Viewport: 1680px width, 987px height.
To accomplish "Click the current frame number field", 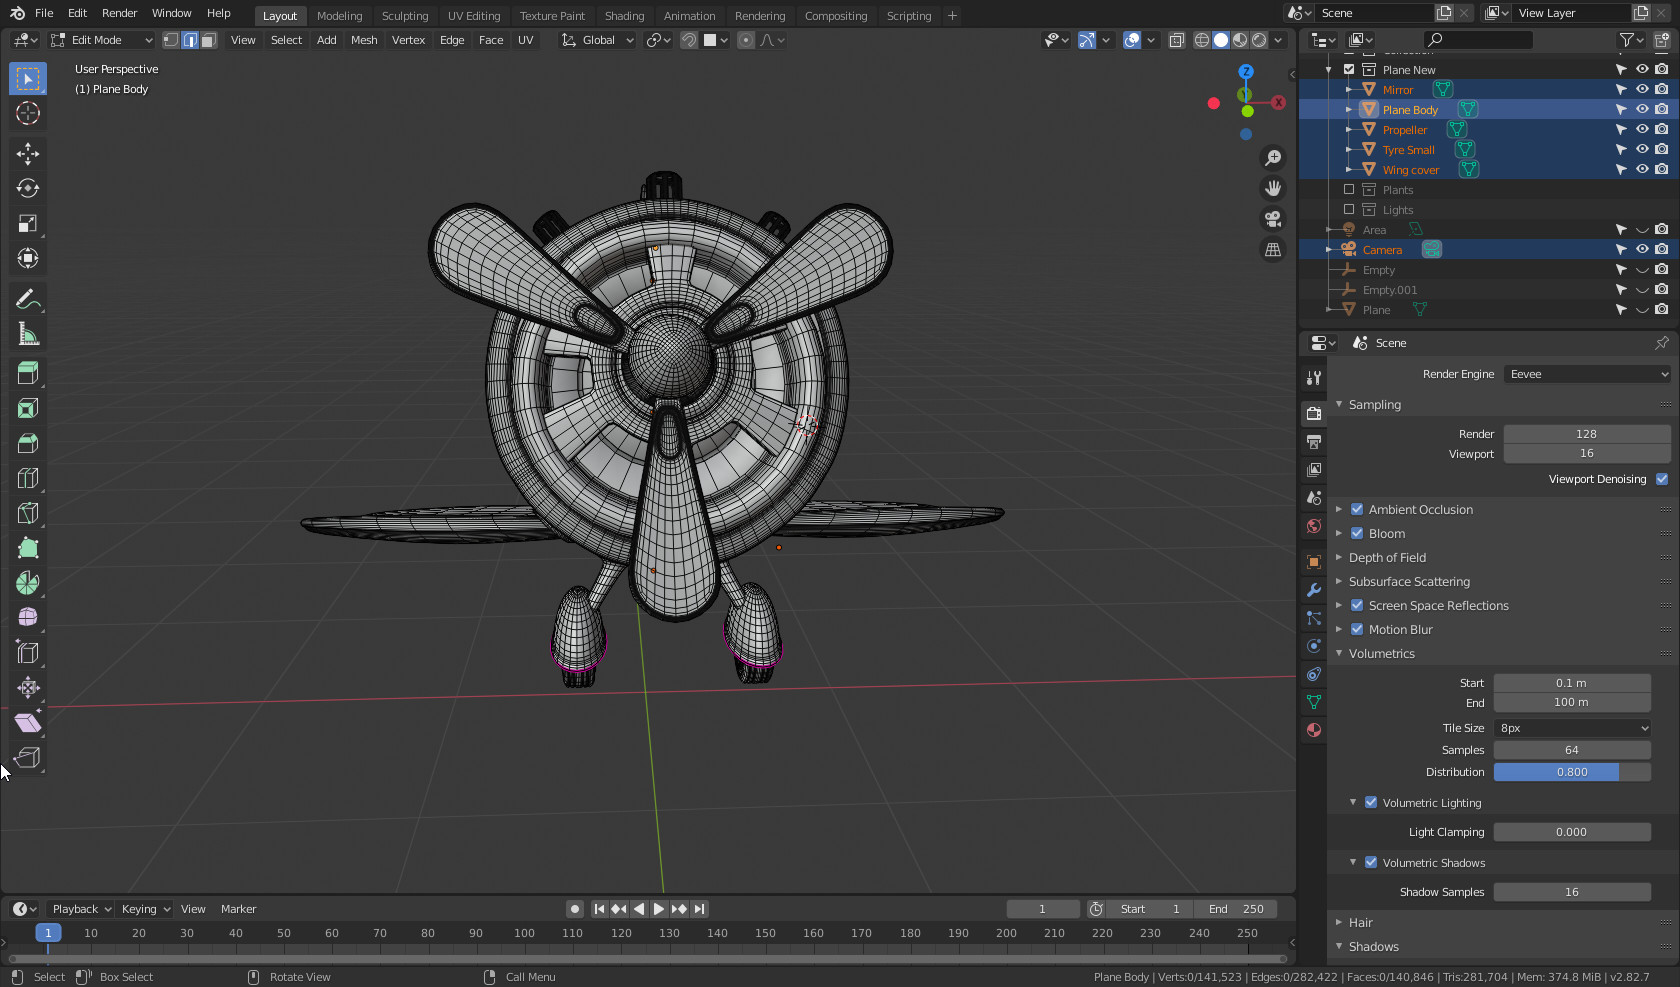I will 1043,909.
